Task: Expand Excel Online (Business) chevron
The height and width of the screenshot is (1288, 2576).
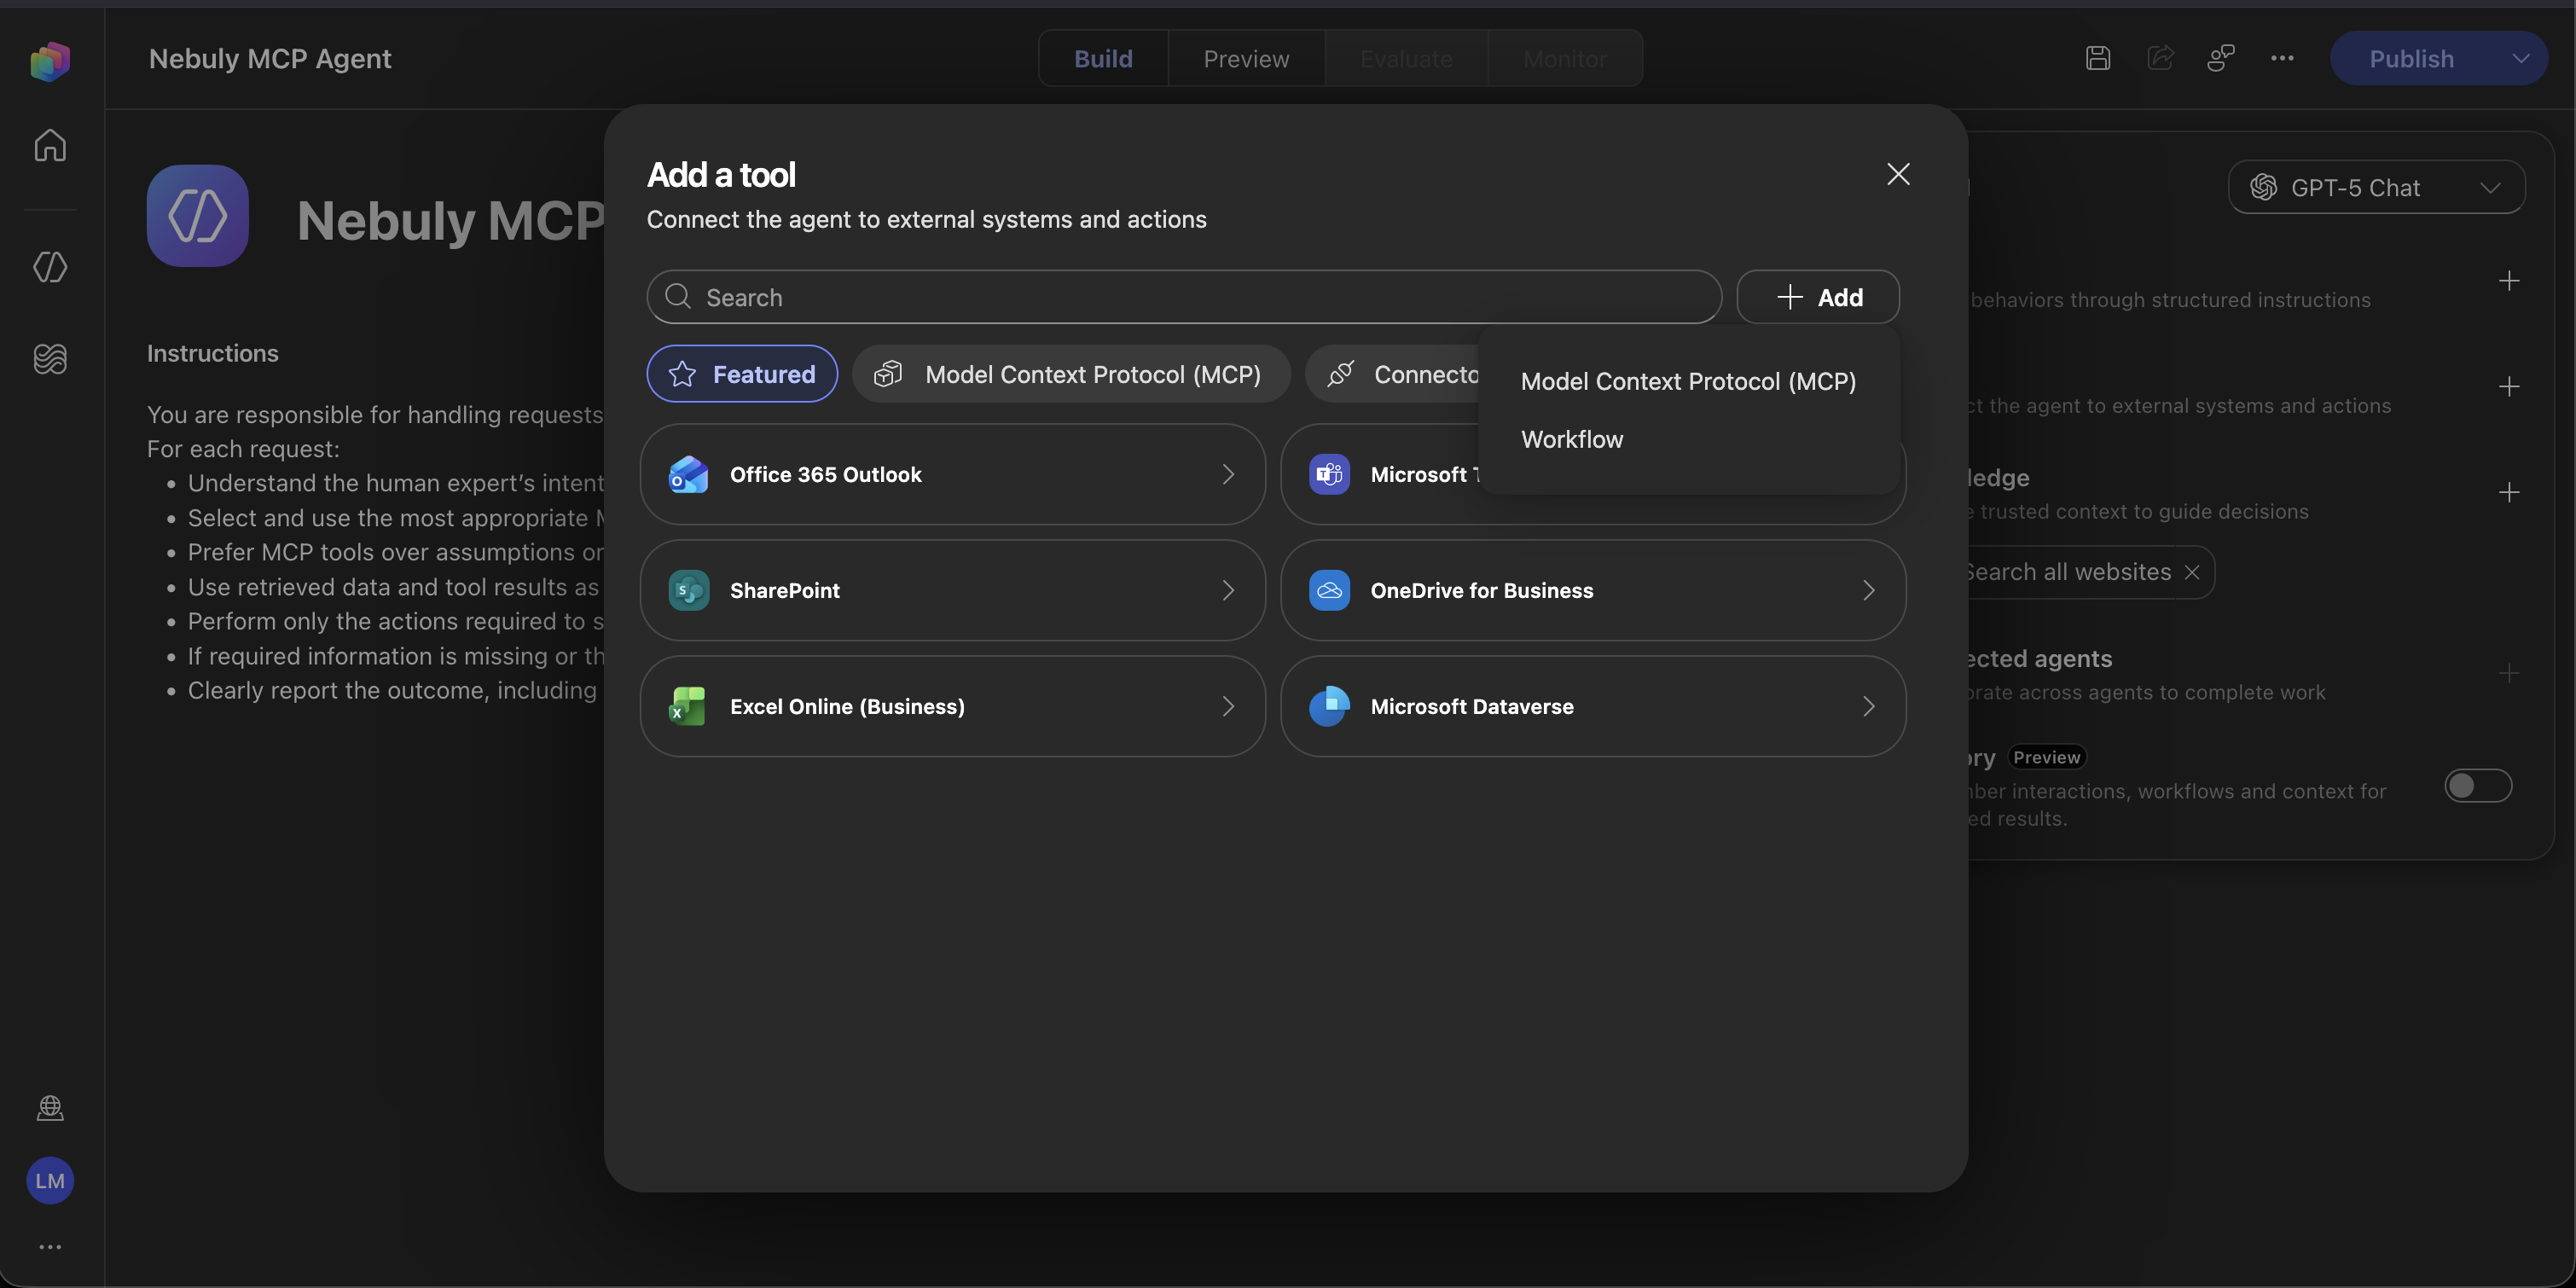Action: [x=1228, y=706]
